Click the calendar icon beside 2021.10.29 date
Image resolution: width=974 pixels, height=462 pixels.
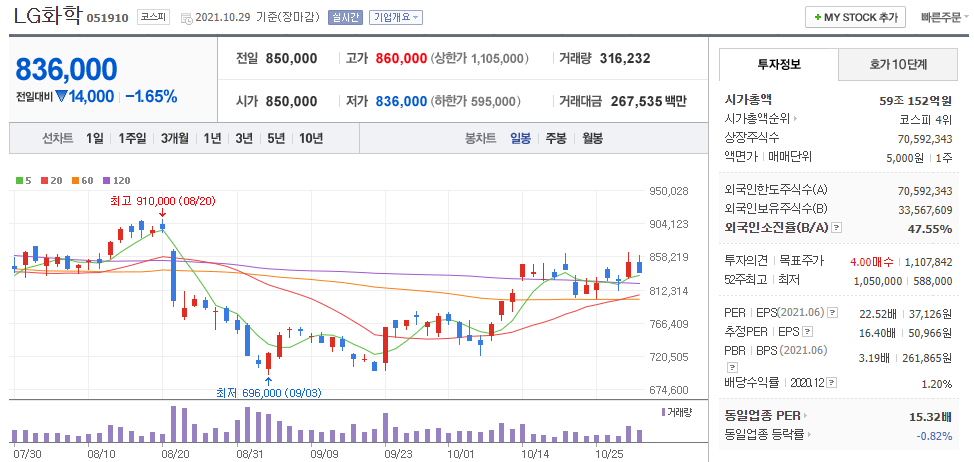(x=186, y=18)
